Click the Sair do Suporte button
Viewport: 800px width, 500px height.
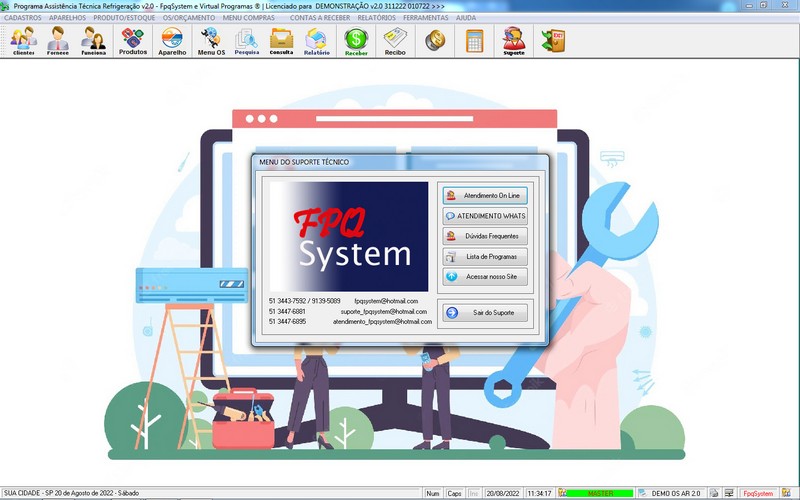coord(485,312)
